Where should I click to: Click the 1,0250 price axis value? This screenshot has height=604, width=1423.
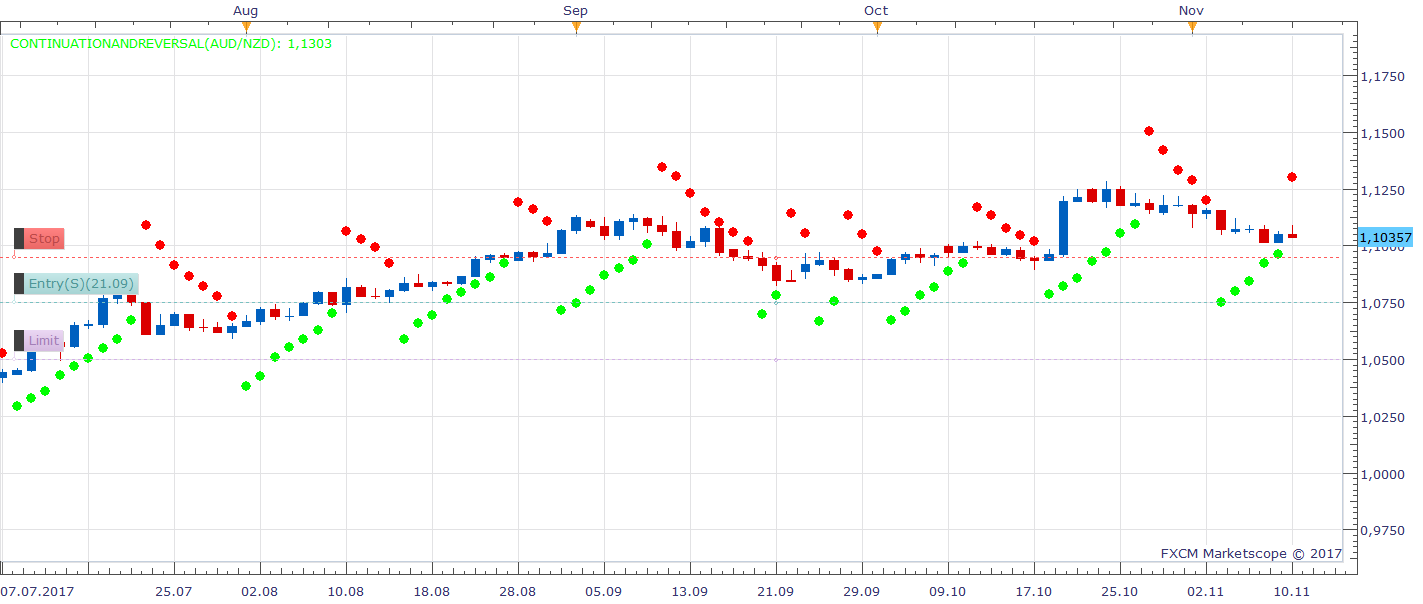1381,418
